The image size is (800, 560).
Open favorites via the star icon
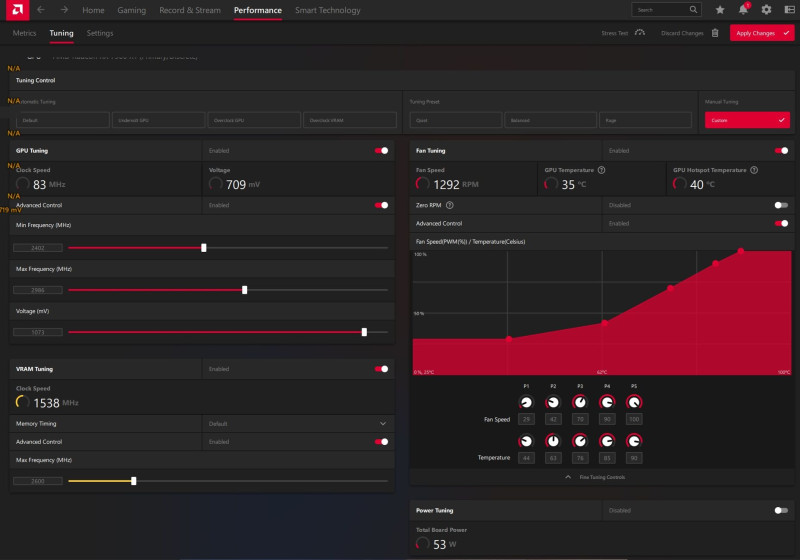pos(720,10)
